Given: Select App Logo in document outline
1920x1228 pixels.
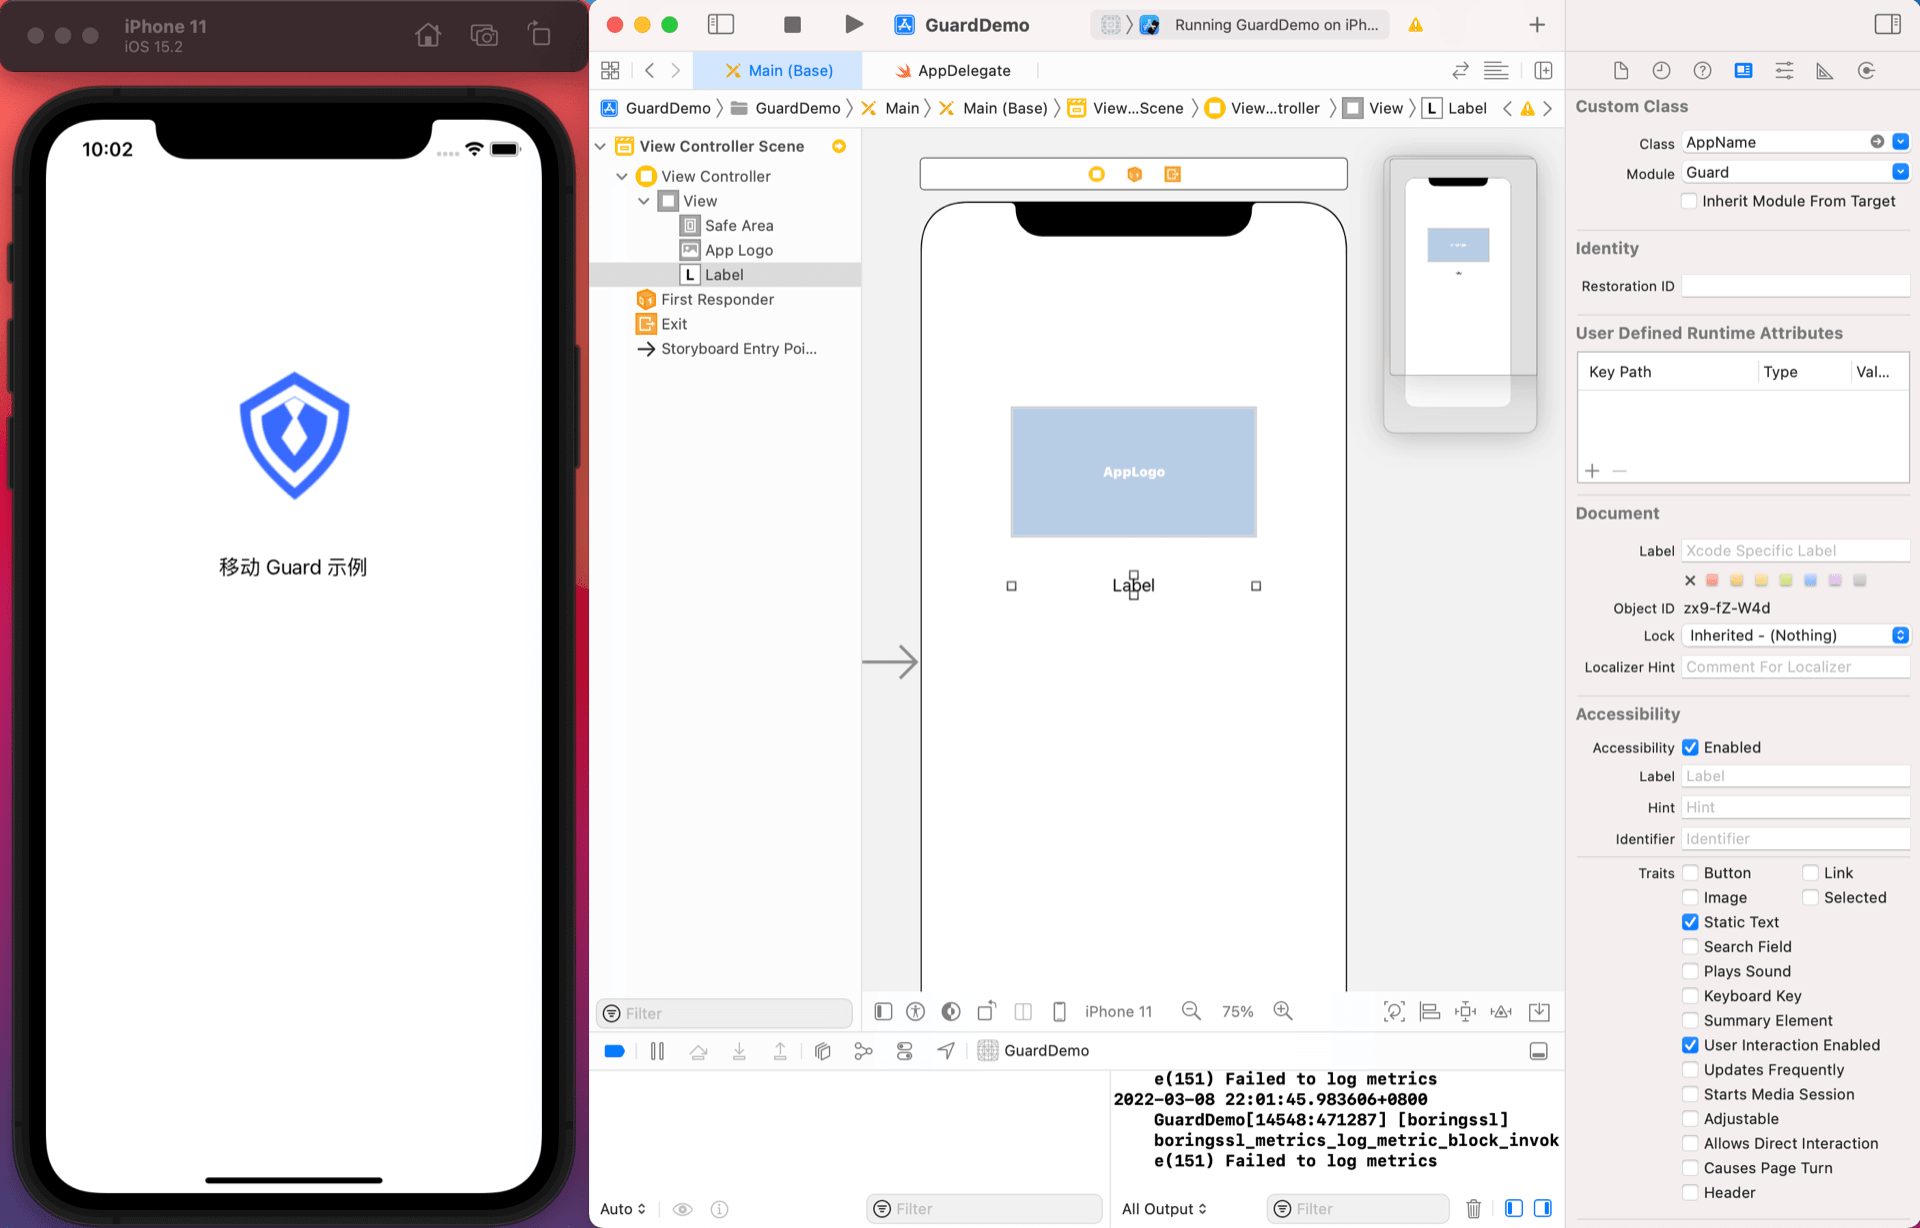Looking at the screenshot, I should pos(738,250).
